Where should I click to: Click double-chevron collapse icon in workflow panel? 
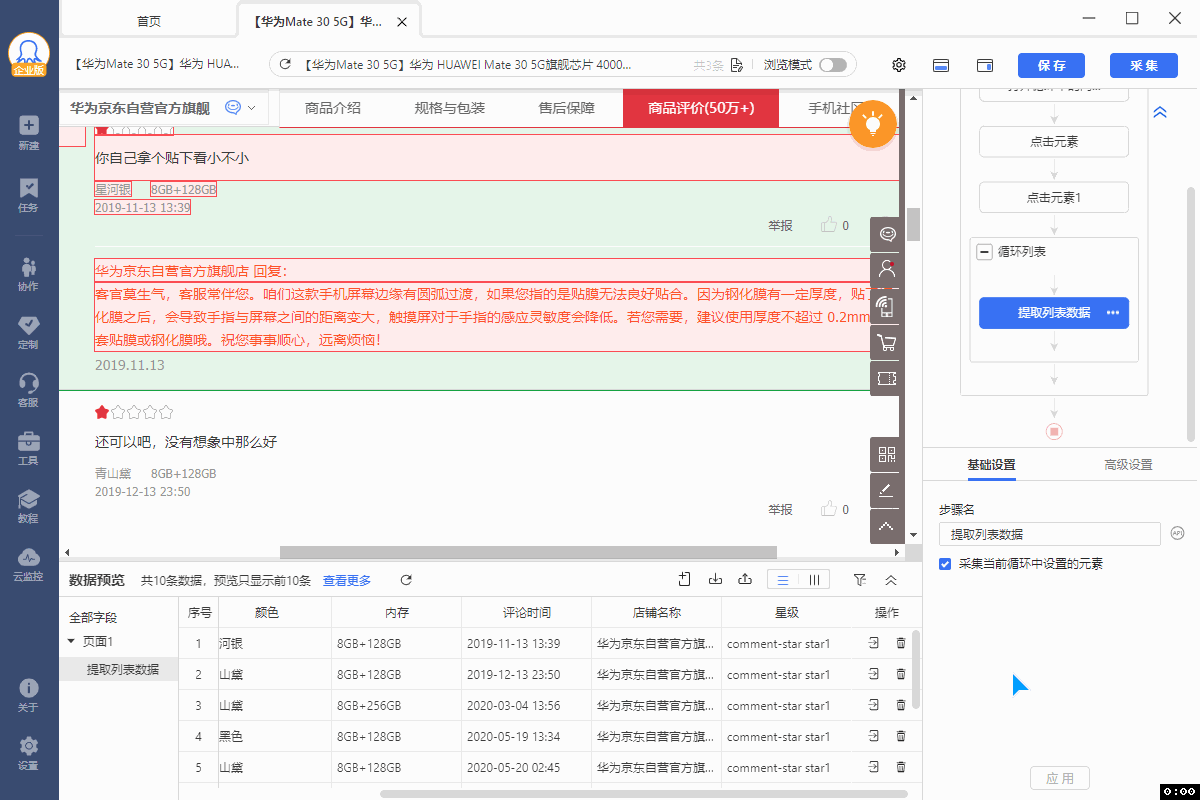click(x=1160, y=113)
